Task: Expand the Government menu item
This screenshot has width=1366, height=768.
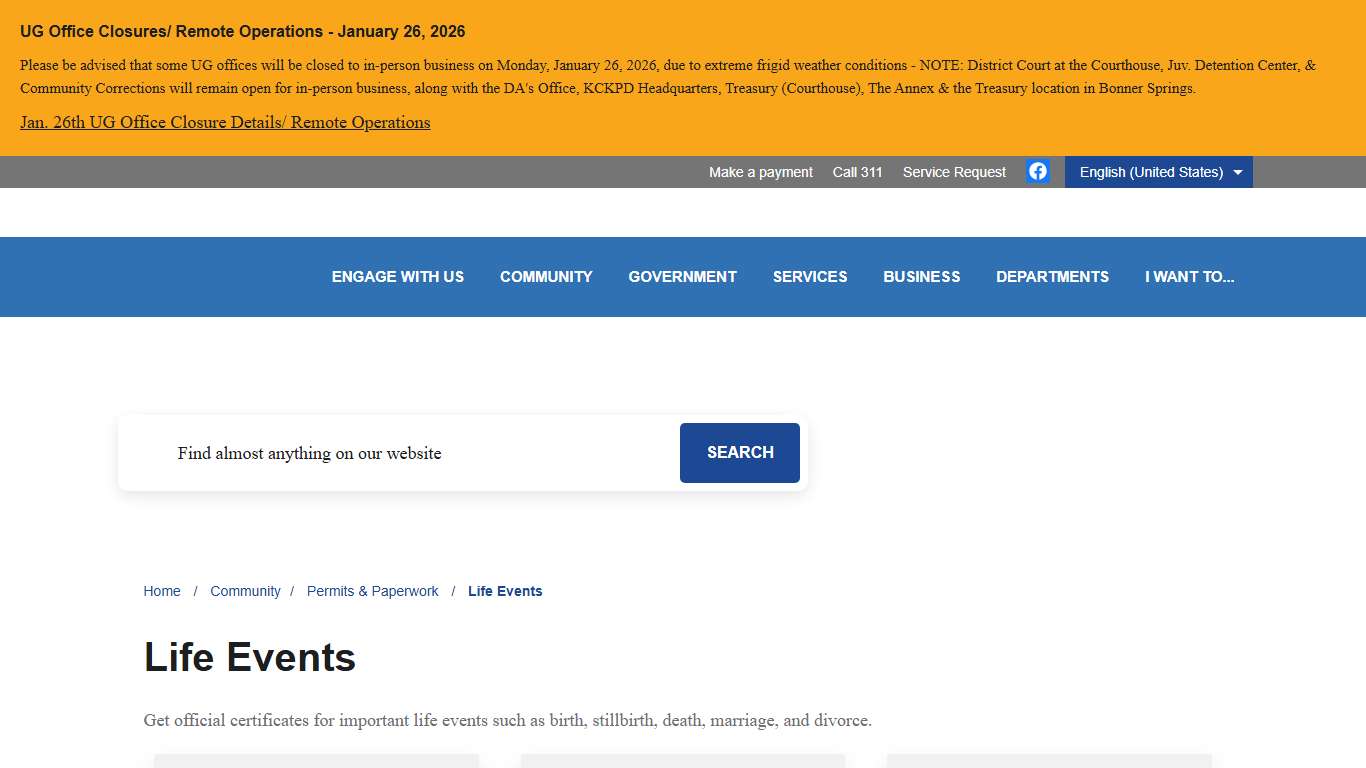Action: pos(682,277)
